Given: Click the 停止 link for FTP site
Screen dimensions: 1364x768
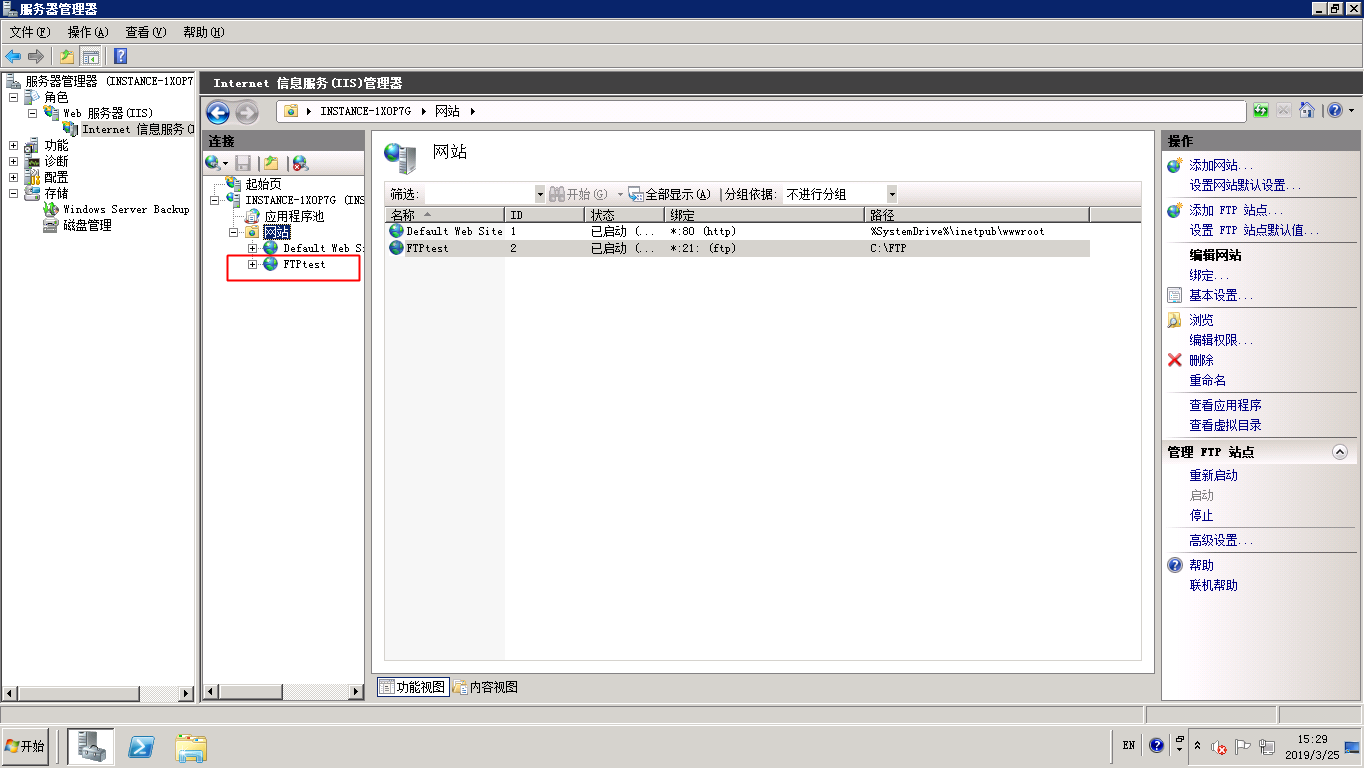Looking at the screenshot, I should coord(1201,515).
